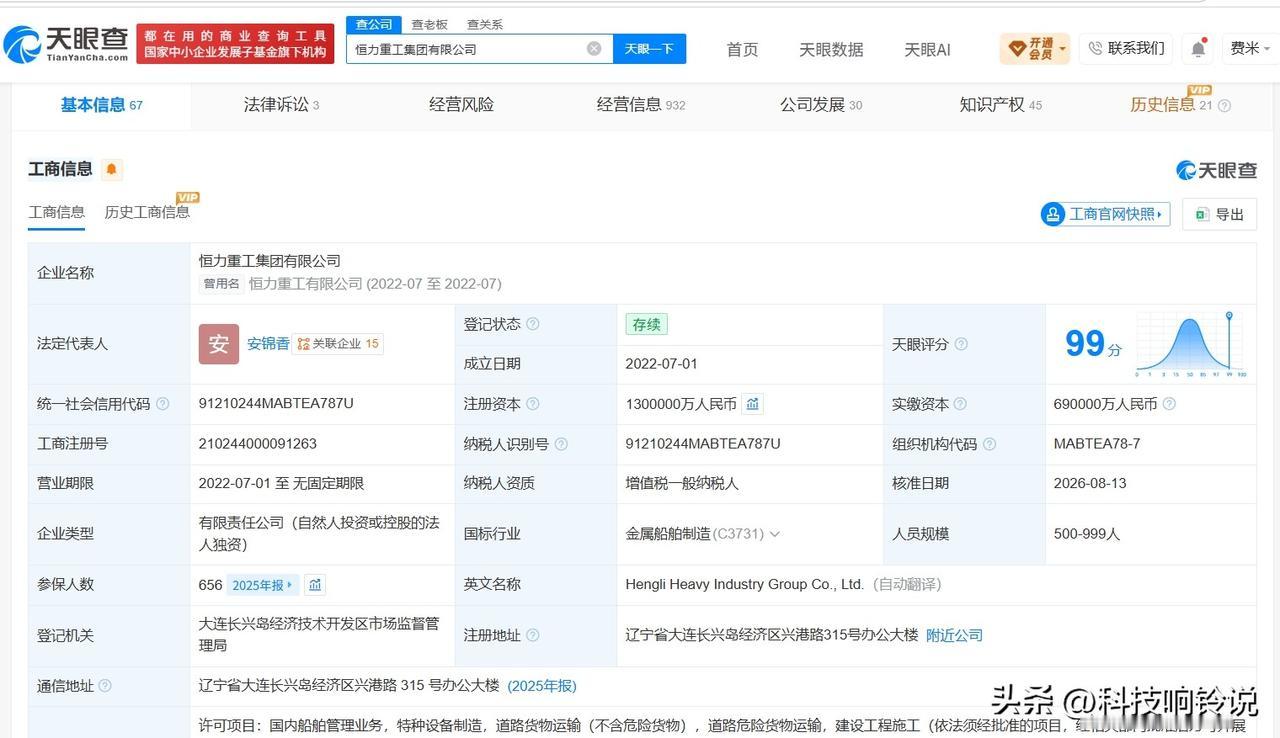Image resolution: width=1280 pixels, height=738 pixels.
Task: Click the orange bell beside 工商信息 heading
Action: [x=111, y=169]
